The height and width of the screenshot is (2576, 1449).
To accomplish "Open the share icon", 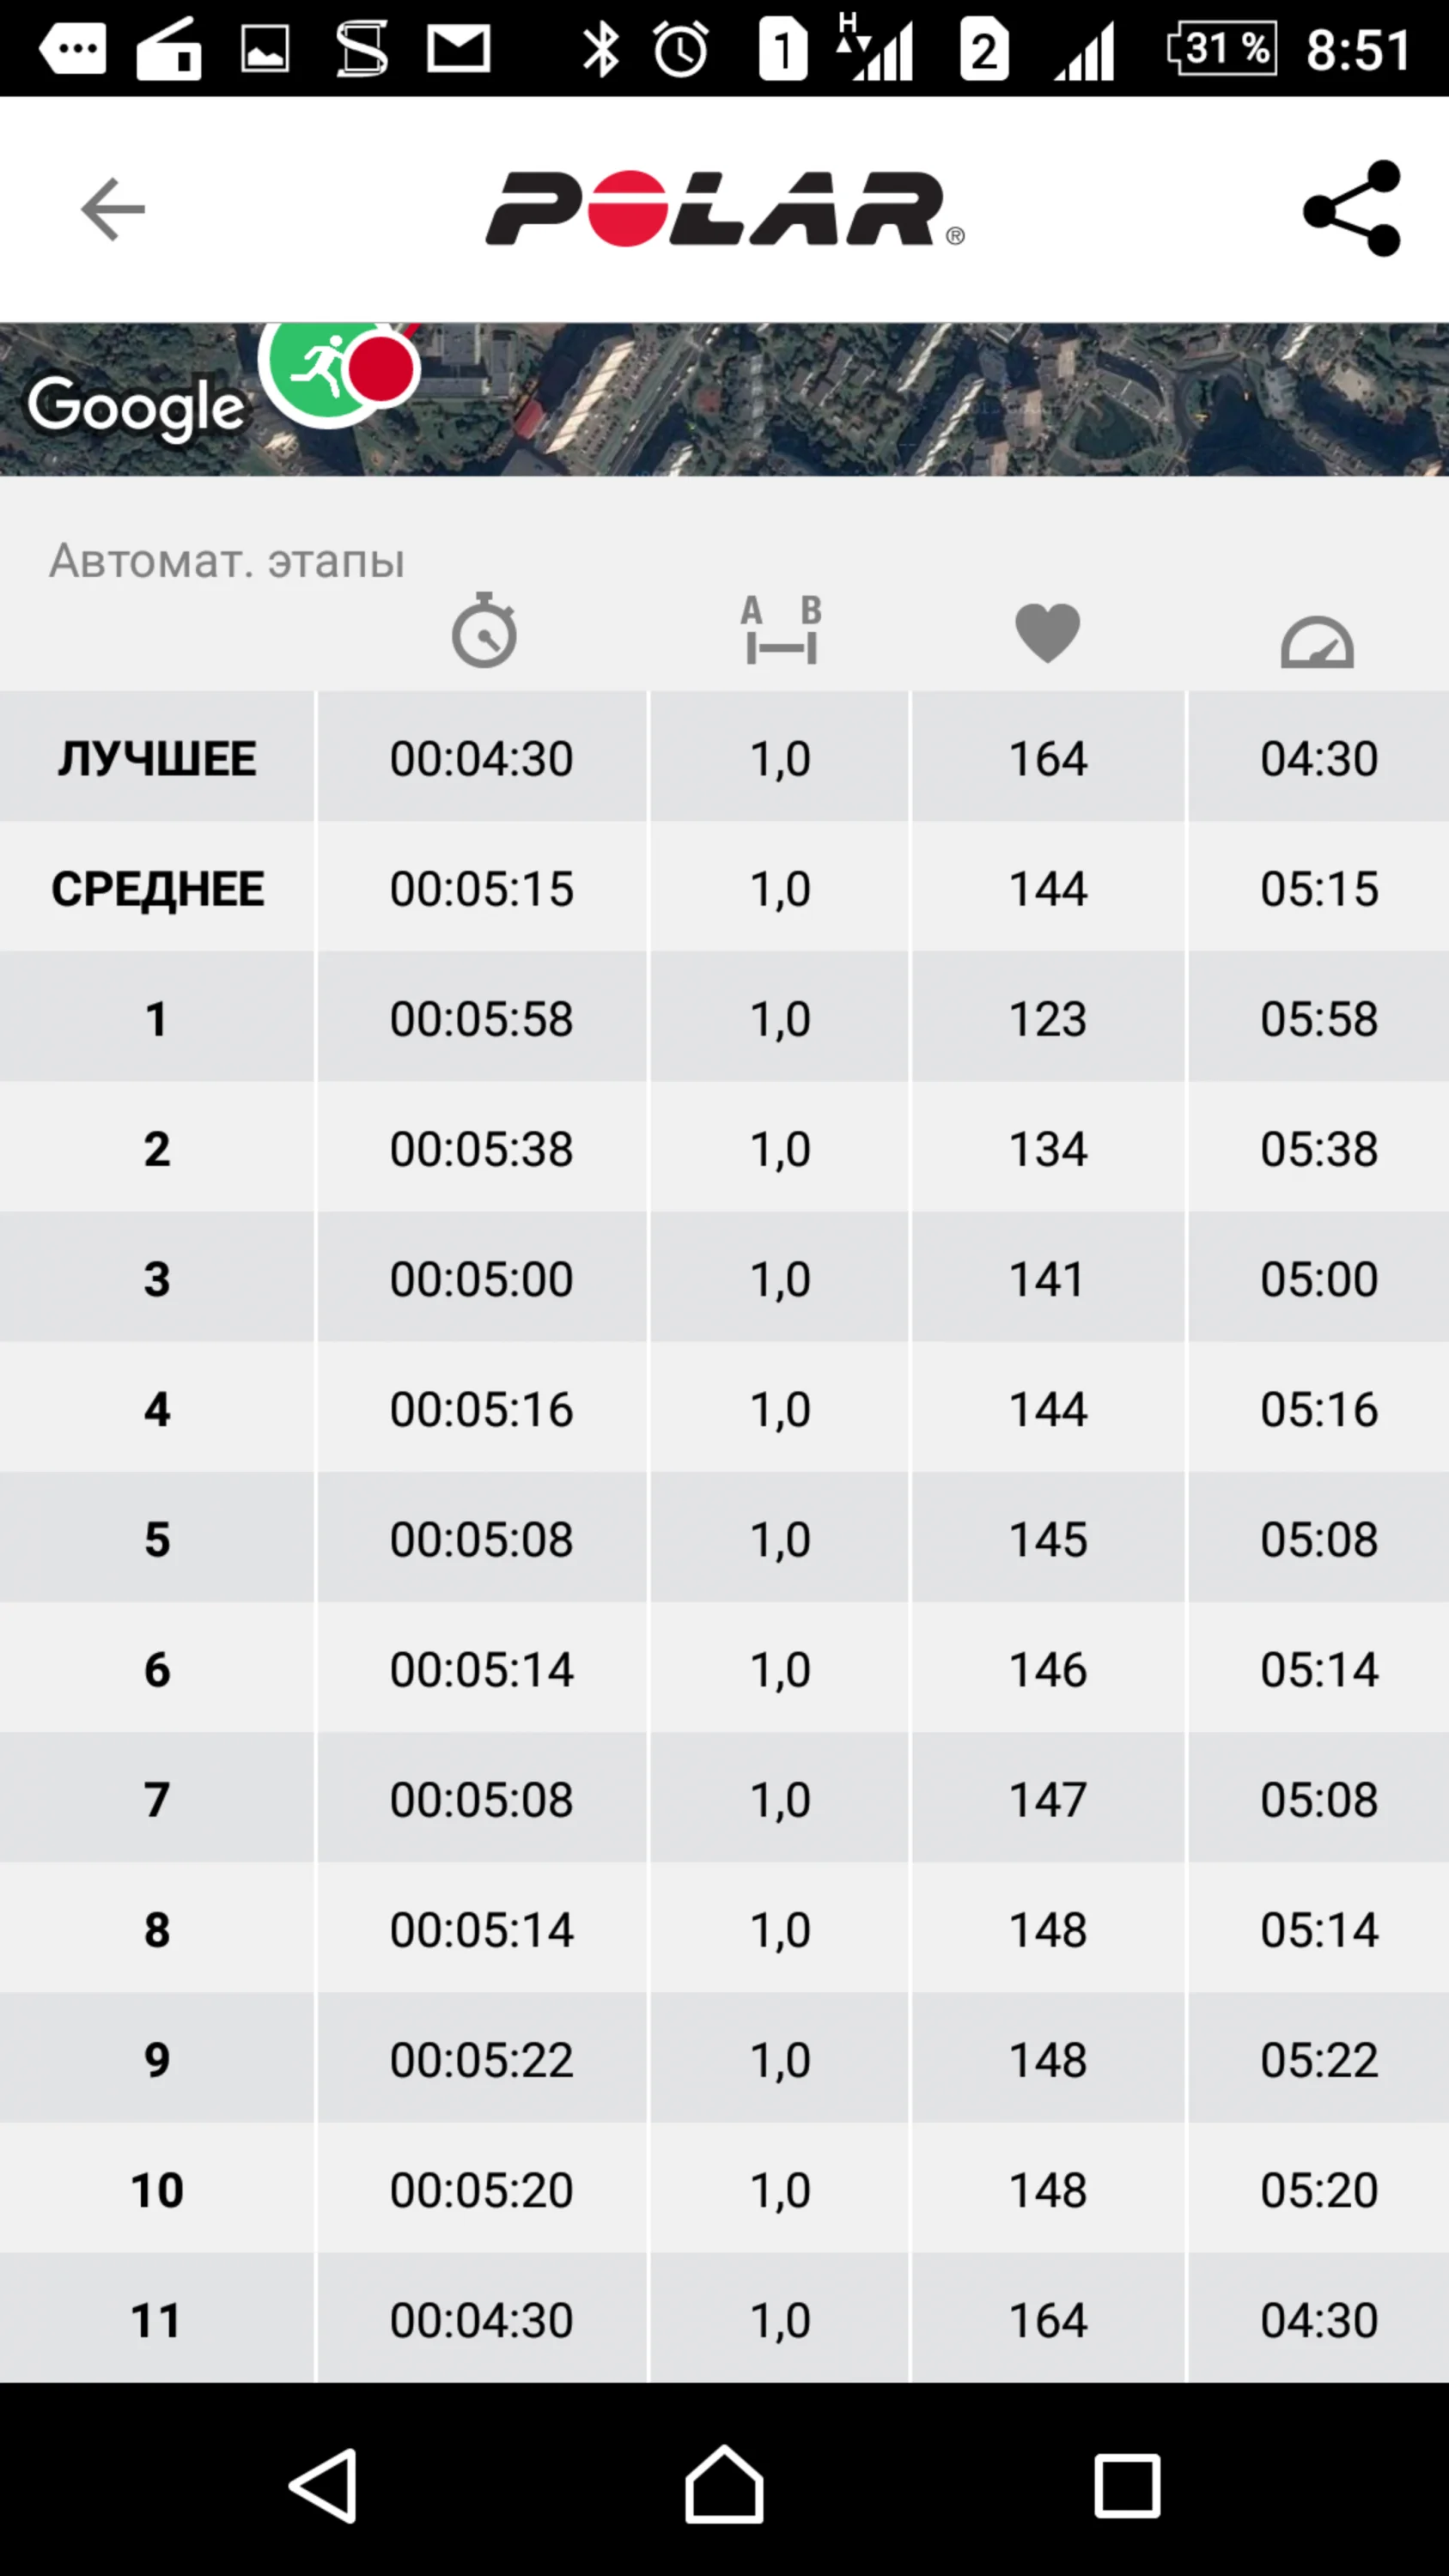I will pos(1352,209).
